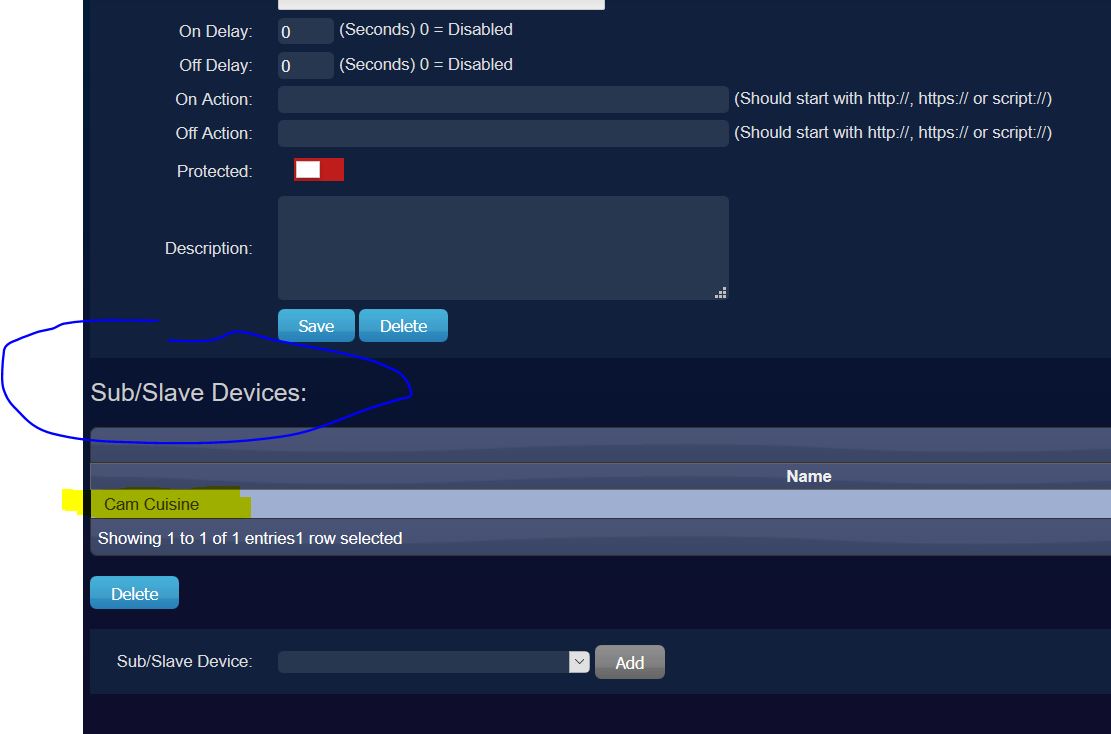Screen dimensions: 1111x734
Task: Click the 'Showing 1 to 1' entries text
Action: tap(250, 538)
